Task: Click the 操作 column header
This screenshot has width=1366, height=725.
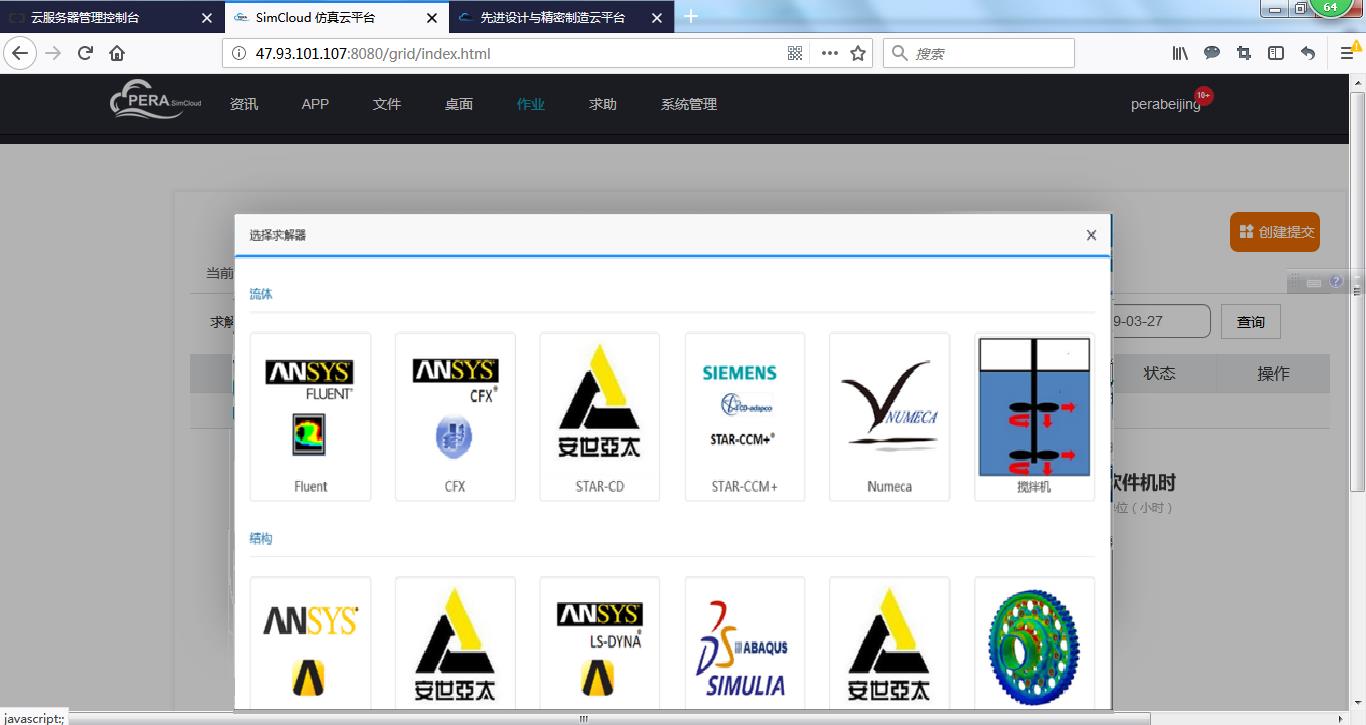Action: pos(1273,373)
